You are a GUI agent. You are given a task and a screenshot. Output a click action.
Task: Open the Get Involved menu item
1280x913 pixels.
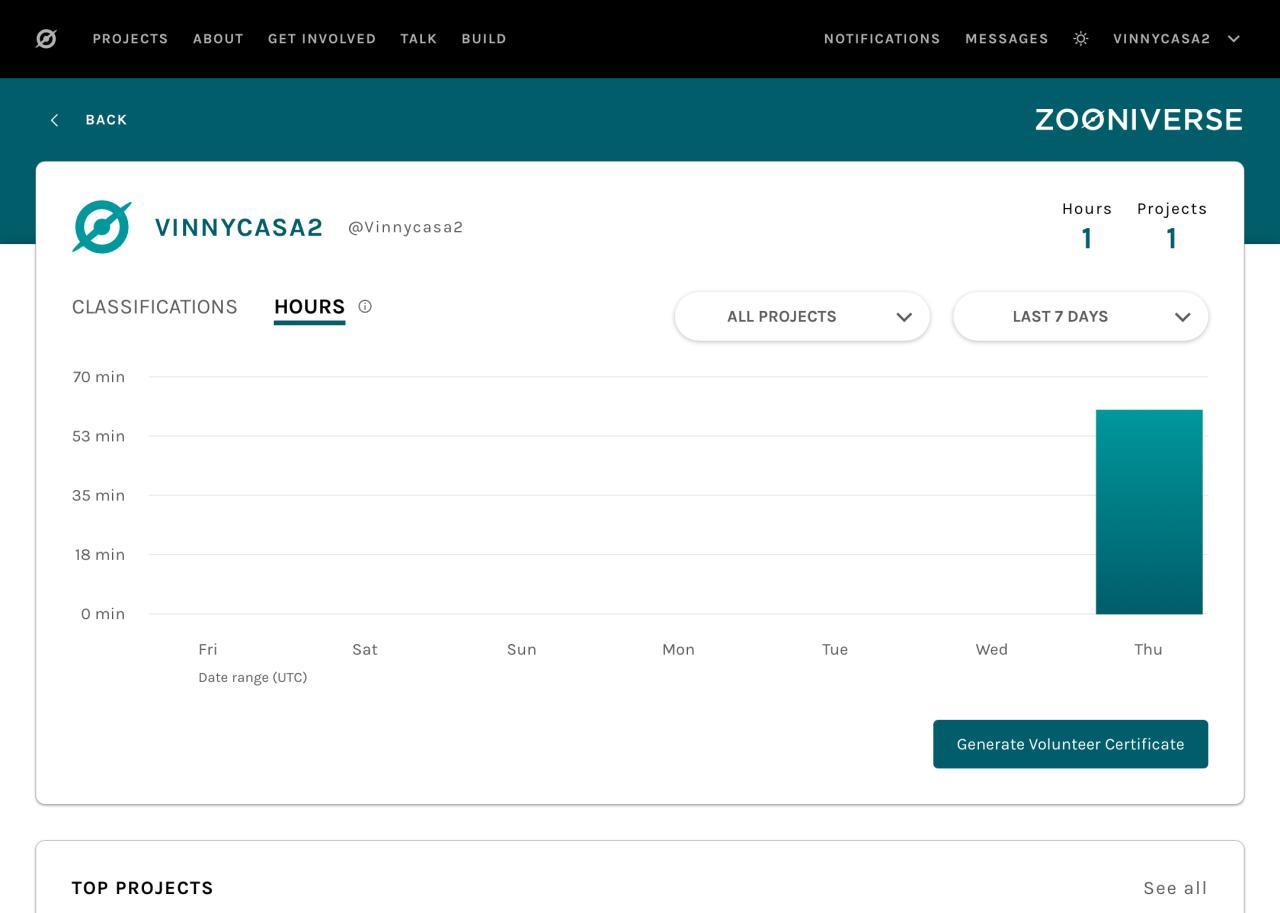(x=322, y=39)
